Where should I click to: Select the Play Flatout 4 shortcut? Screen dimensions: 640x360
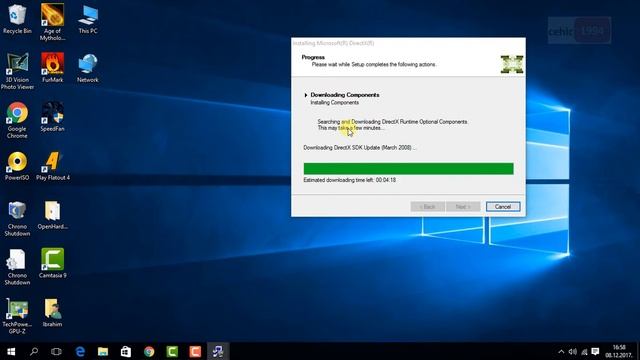click(x=53, y=166)
